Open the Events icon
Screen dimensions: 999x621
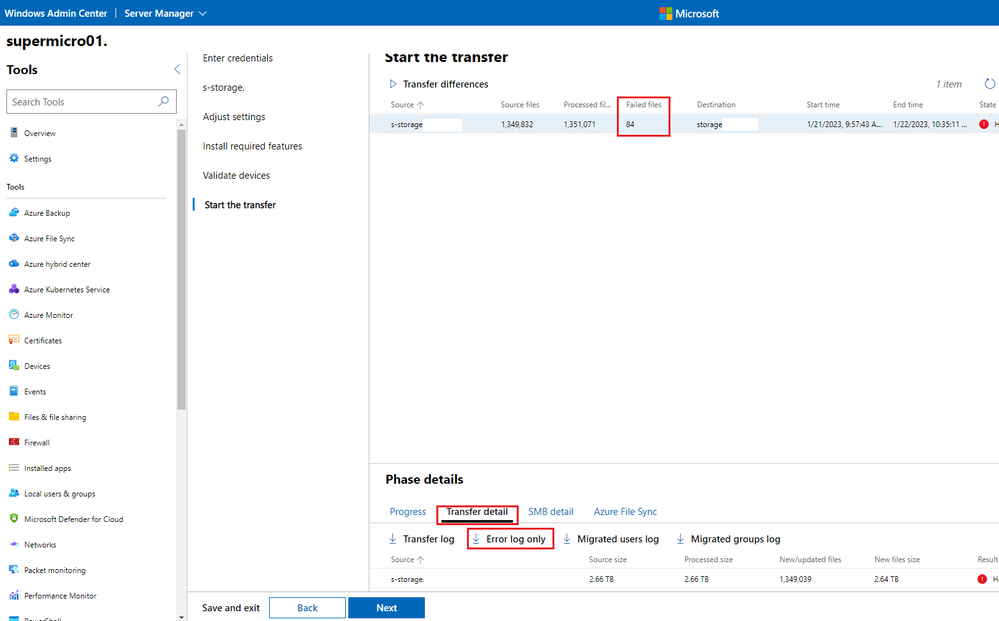[14, 390]
